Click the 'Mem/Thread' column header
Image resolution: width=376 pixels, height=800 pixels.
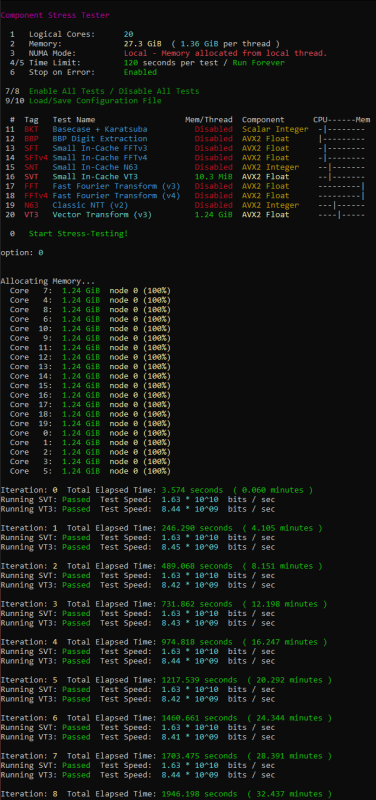coord(209,119)
